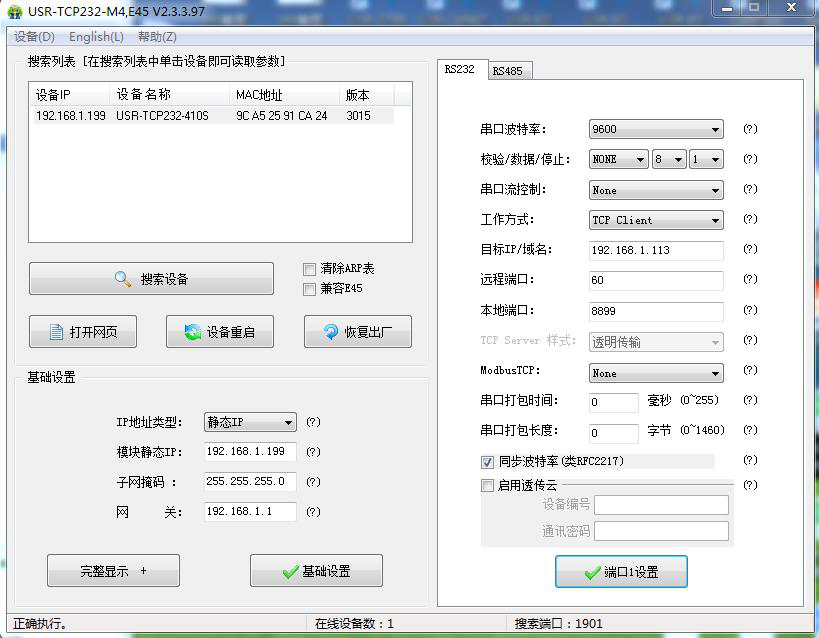Enable the 启用透传云 checkbox
Viewport: 819px width, 638px height.
point(487,486)
